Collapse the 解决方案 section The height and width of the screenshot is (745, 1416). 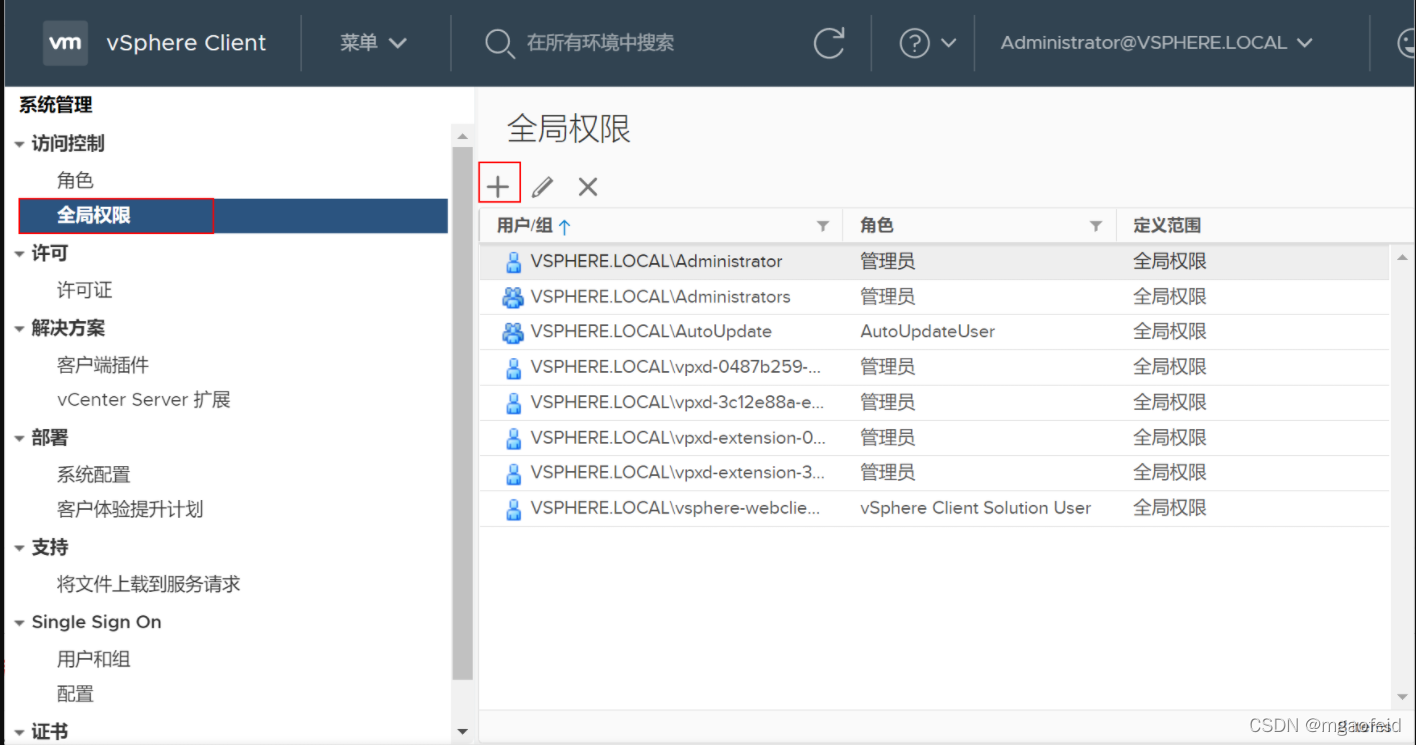click(x=19, y=329)
